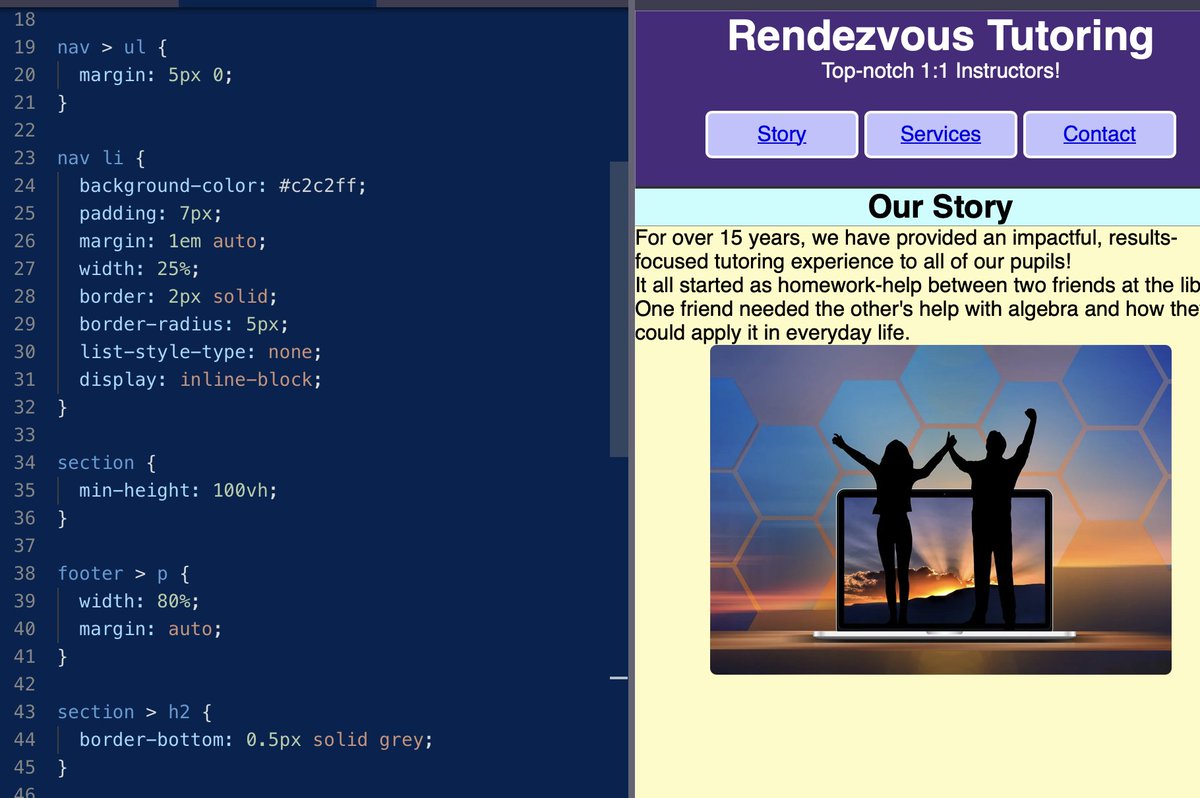The height and width of the screenshot is (798, 1200).
Task: Place cursor on "nav > ul {" line
Action: click(113, 47)
